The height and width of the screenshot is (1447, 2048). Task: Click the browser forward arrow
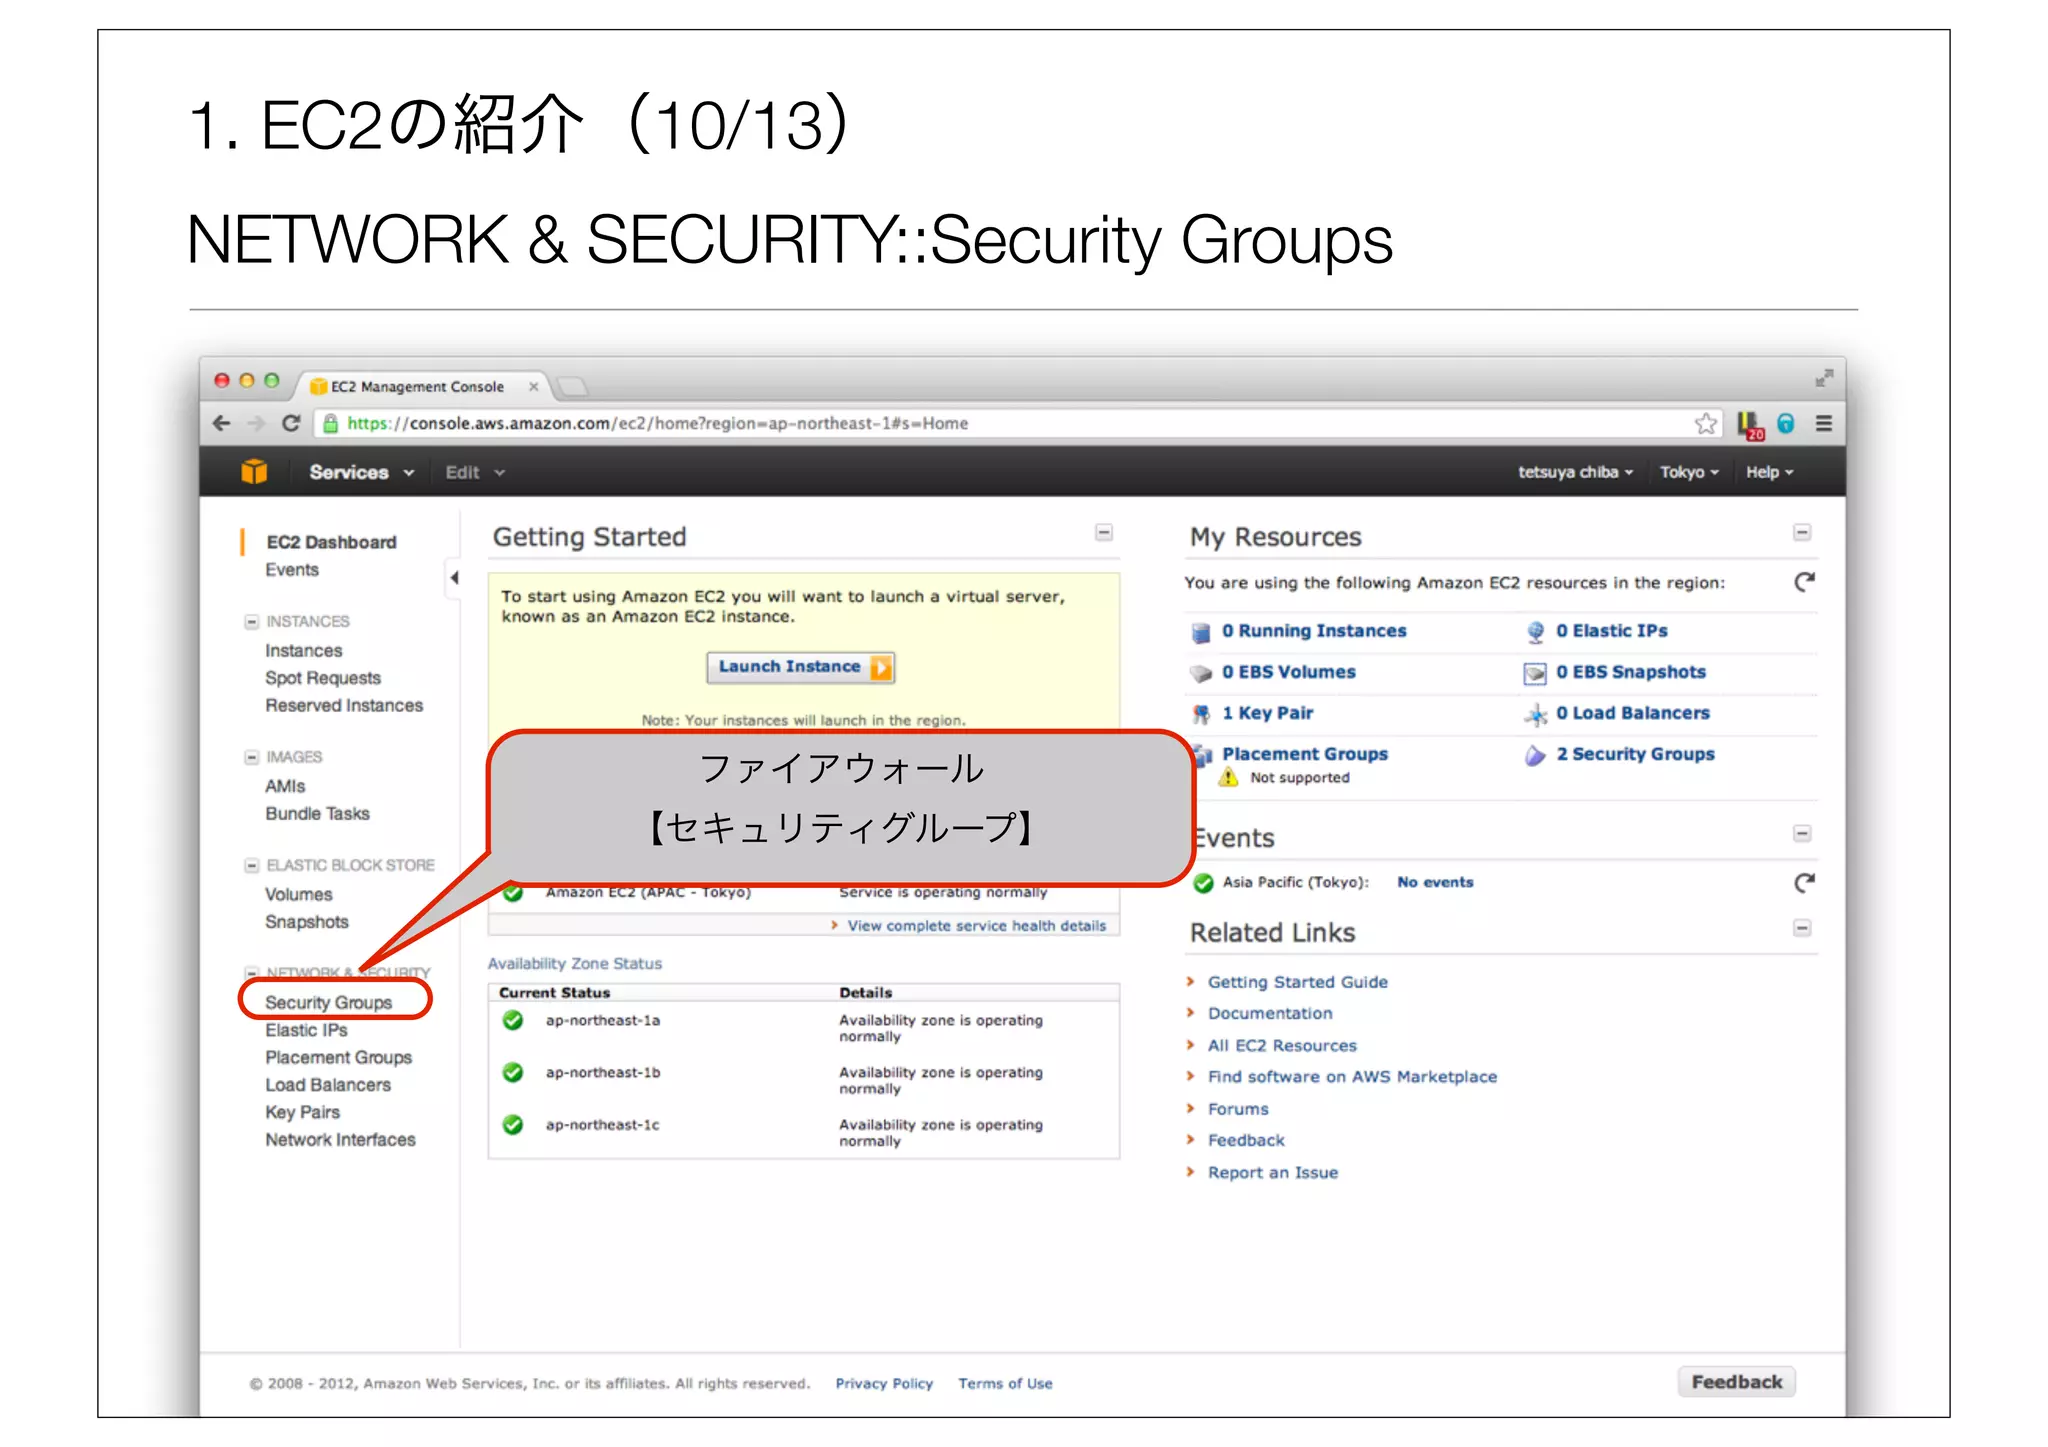pyautogui.click(x=256, y=423)
